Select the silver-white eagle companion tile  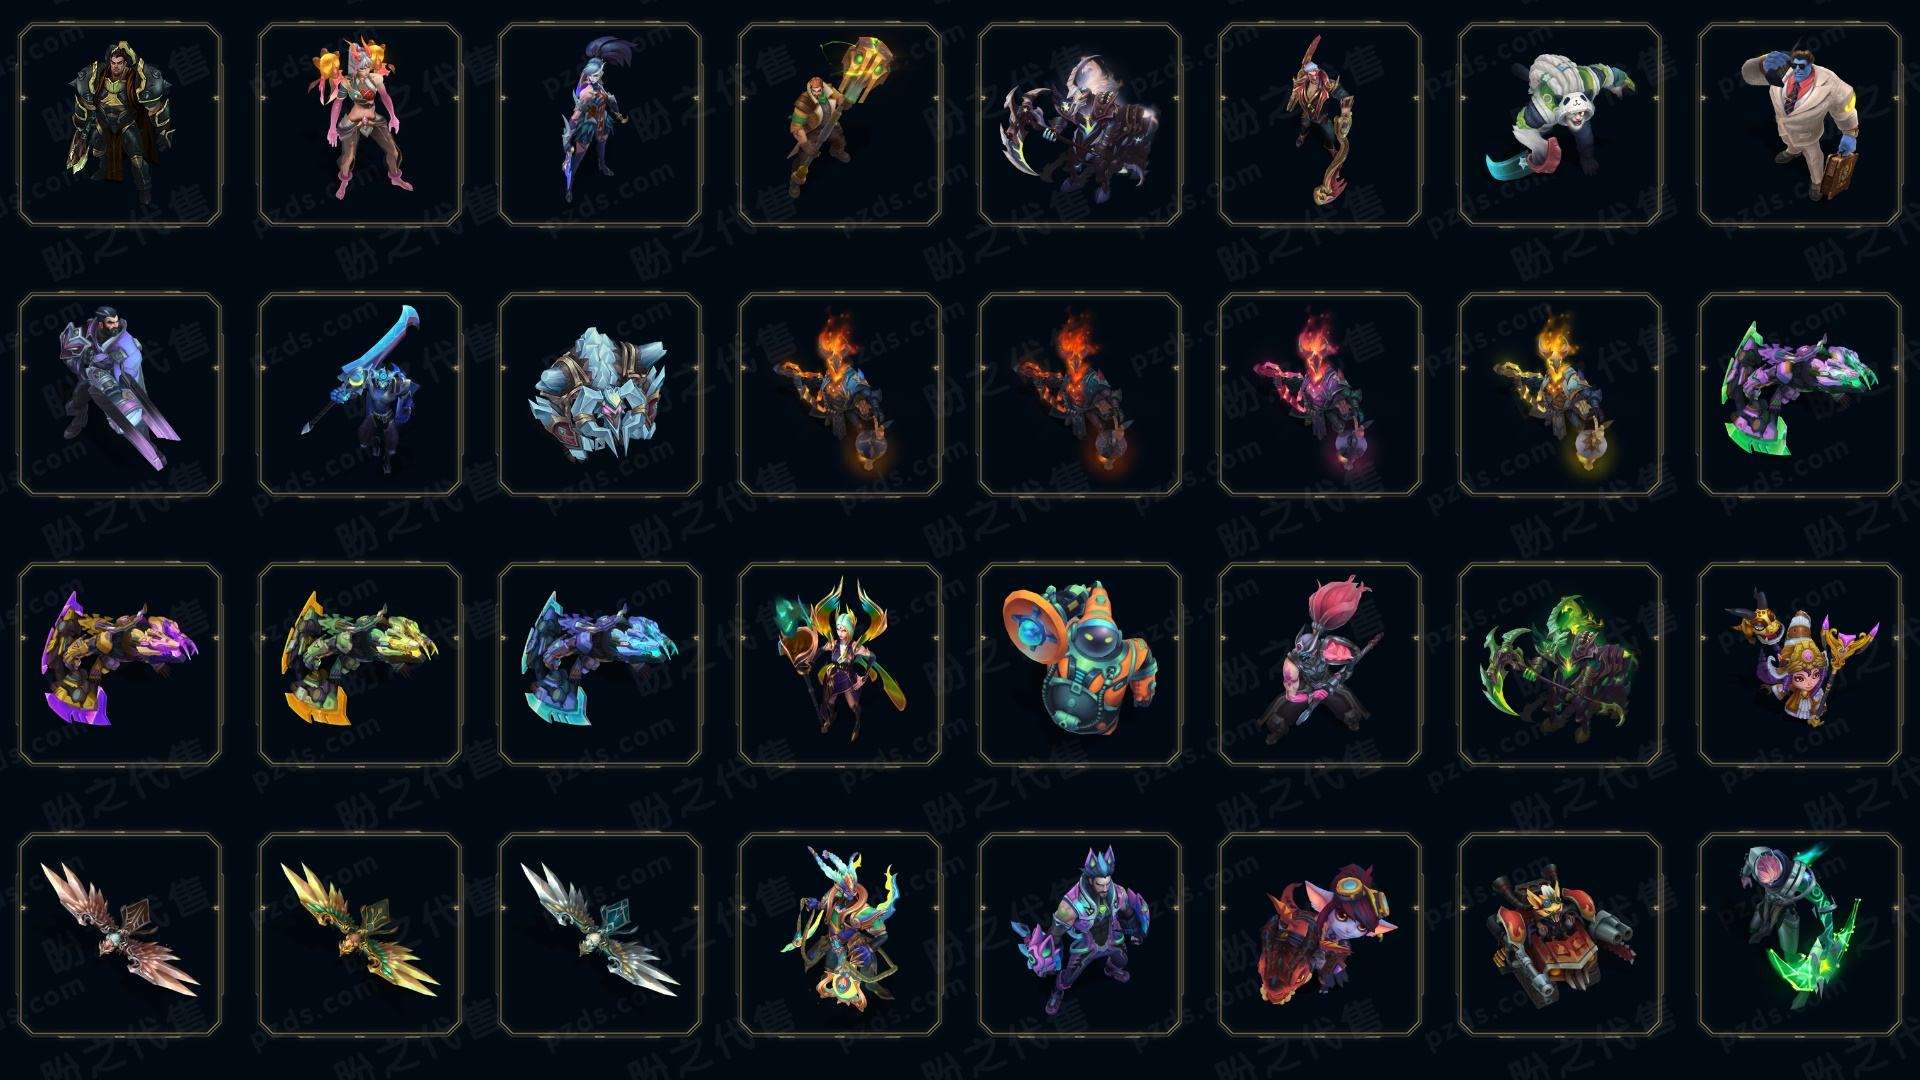(600, 934)
